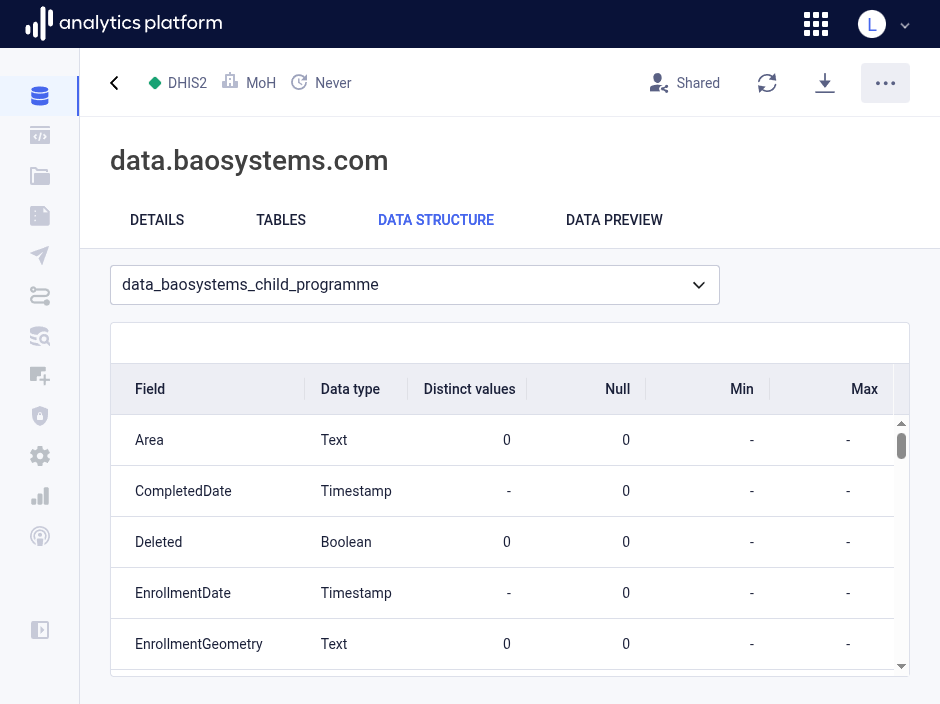The width and height of the screenshot is (940, 704).
Task: Open the document page sidebar icon
Action: pyautogui.click(x=40, y=216)
